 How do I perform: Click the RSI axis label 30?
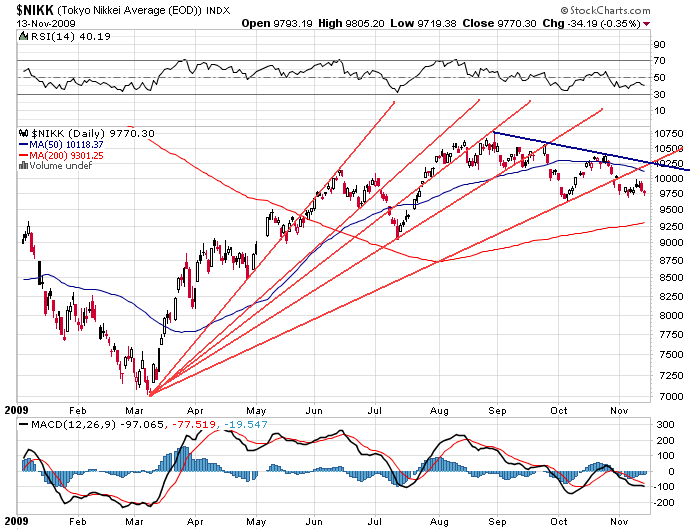click(659, 94)
